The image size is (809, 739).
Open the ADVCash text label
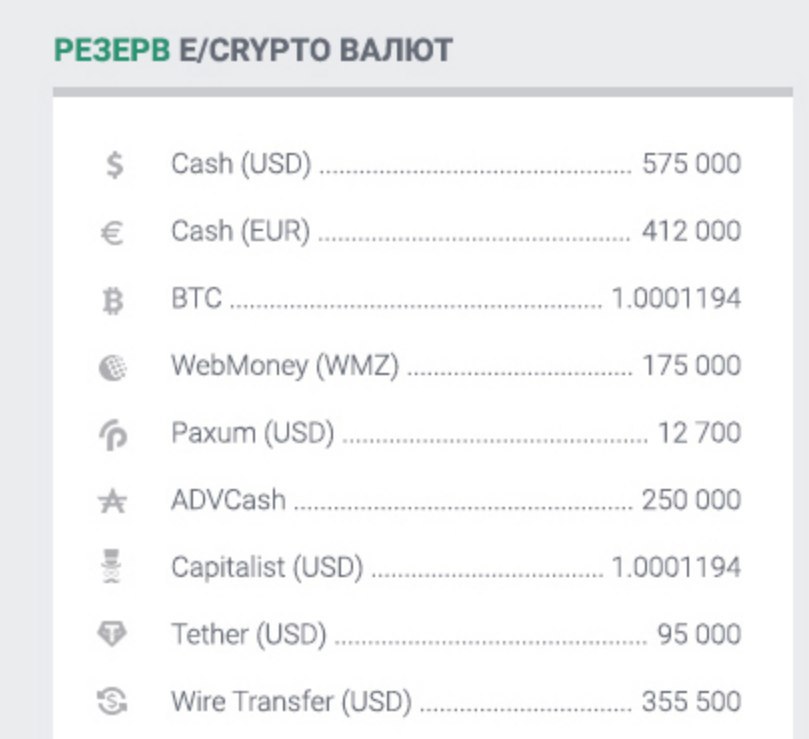(x=228, y=500)
